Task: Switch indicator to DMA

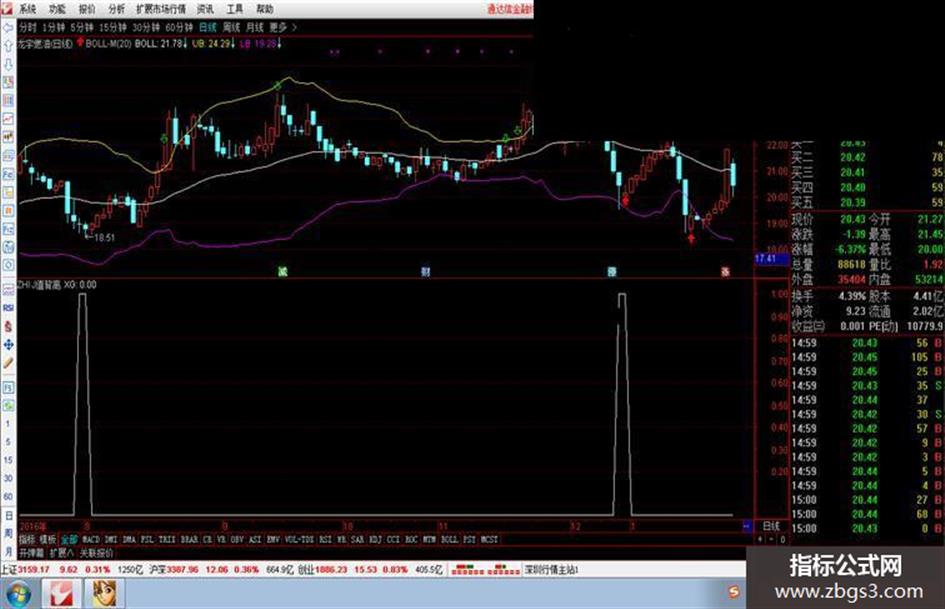Action: pyautogui.click(x=129, y=539)
